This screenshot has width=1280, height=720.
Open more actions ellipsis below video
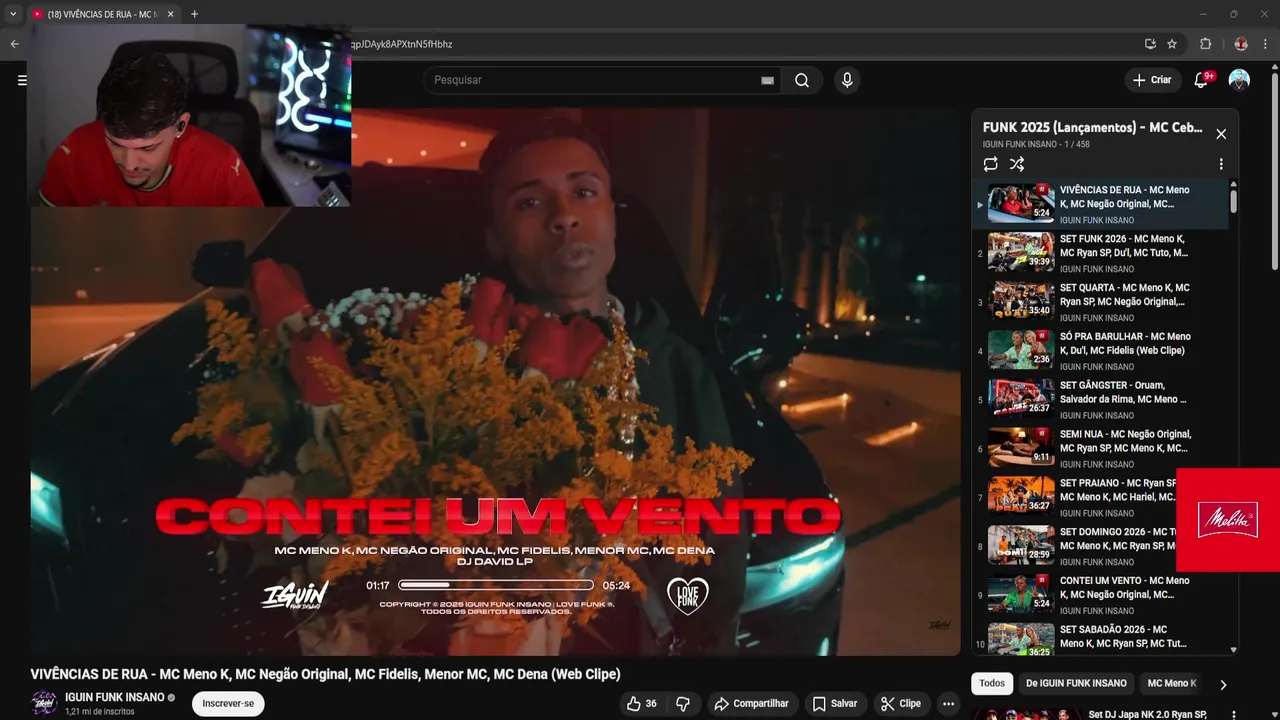click(x=948, y=704)
